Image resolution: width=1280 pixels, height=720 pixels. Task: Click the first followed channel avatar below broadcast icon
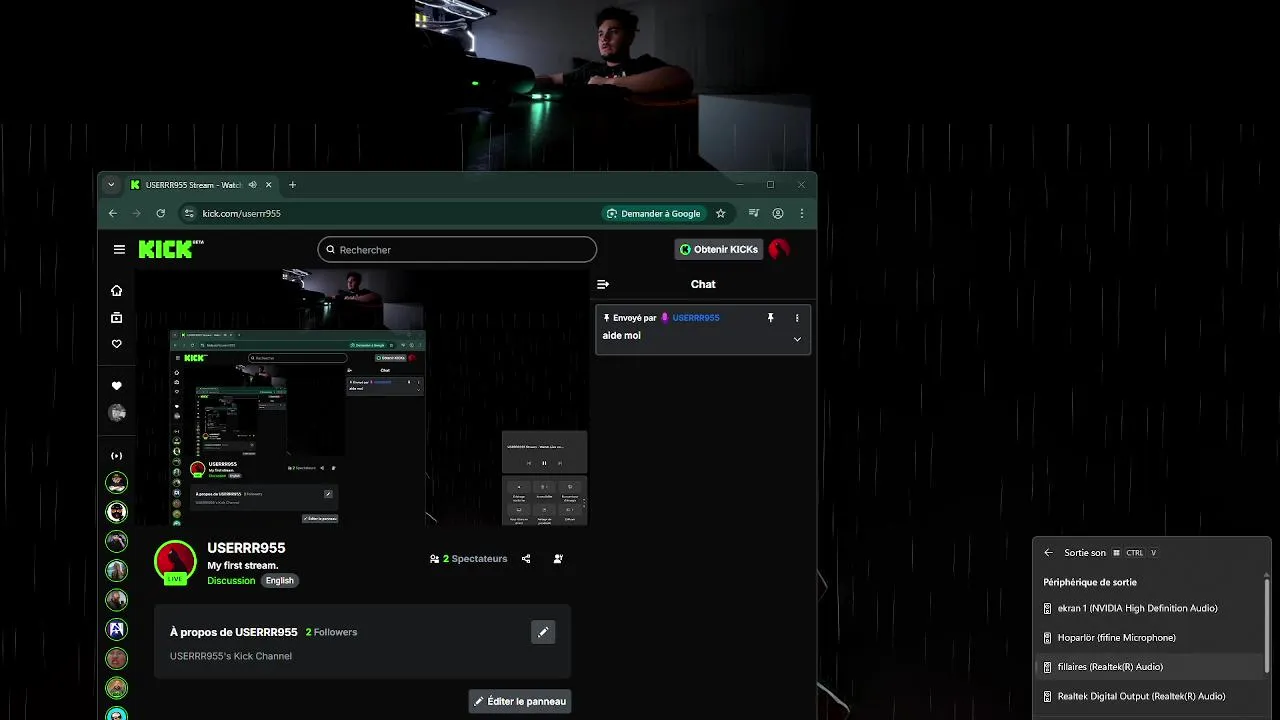tap(117, 483)
